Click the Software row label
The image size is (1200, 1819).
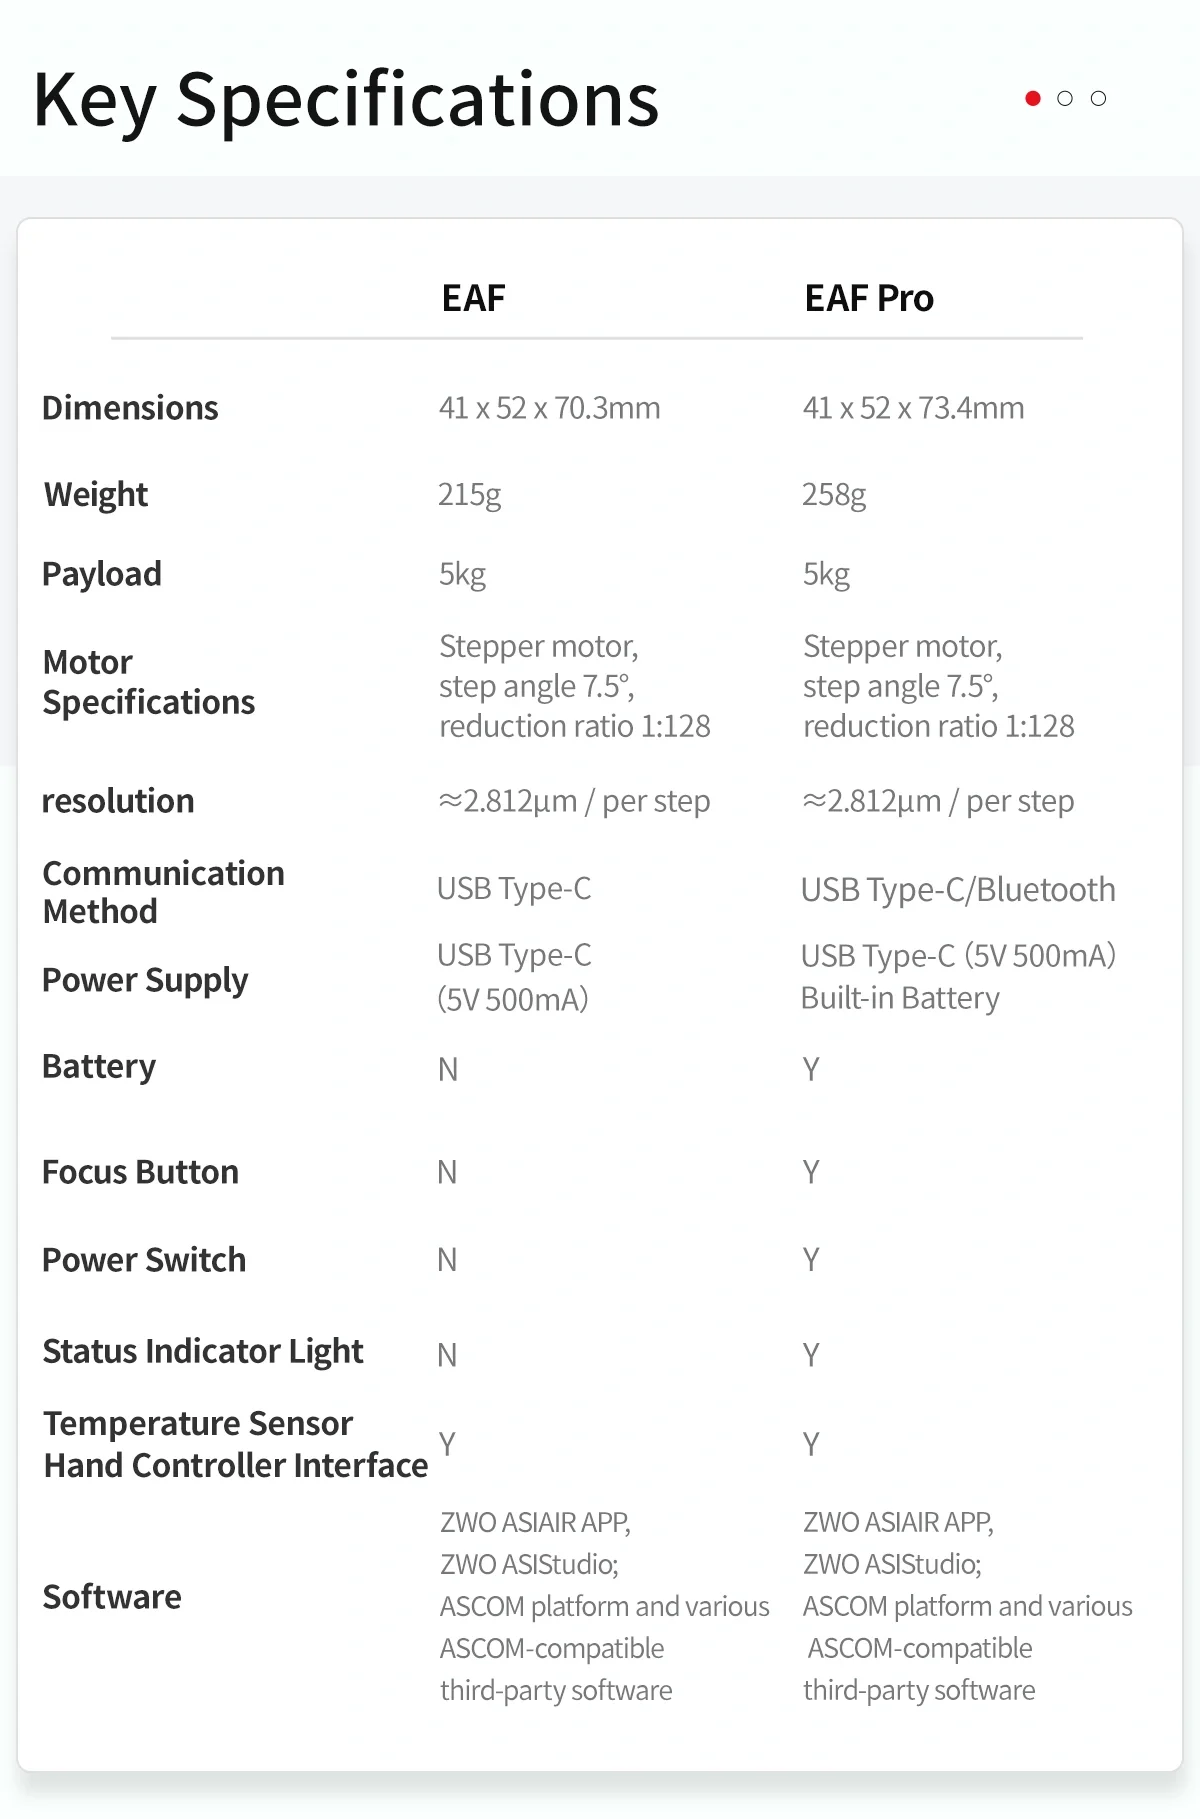click(x=112, y=1597)
